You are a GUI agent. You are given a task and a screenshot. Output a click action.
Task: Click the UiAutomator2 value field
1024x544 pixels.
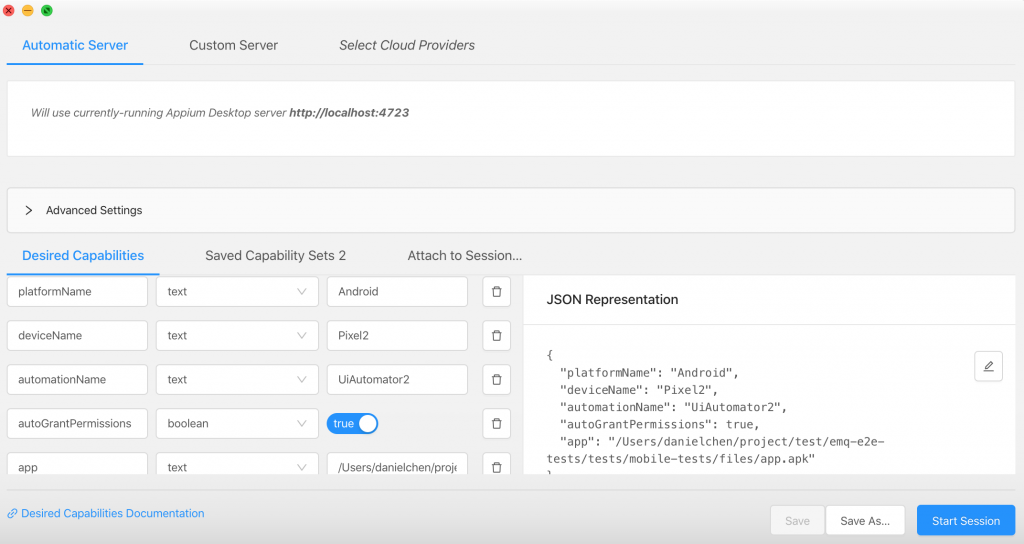[x=396, y=380]
